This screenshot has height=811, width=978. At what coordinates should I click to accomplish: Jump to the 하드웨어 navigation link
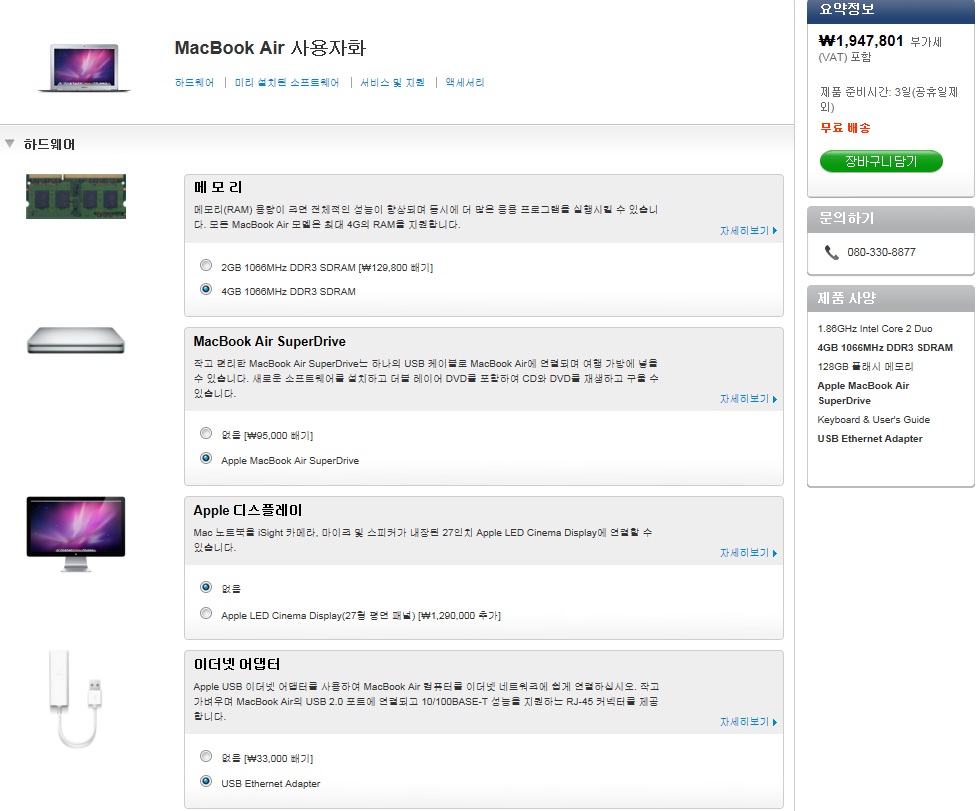coord(194,83)
